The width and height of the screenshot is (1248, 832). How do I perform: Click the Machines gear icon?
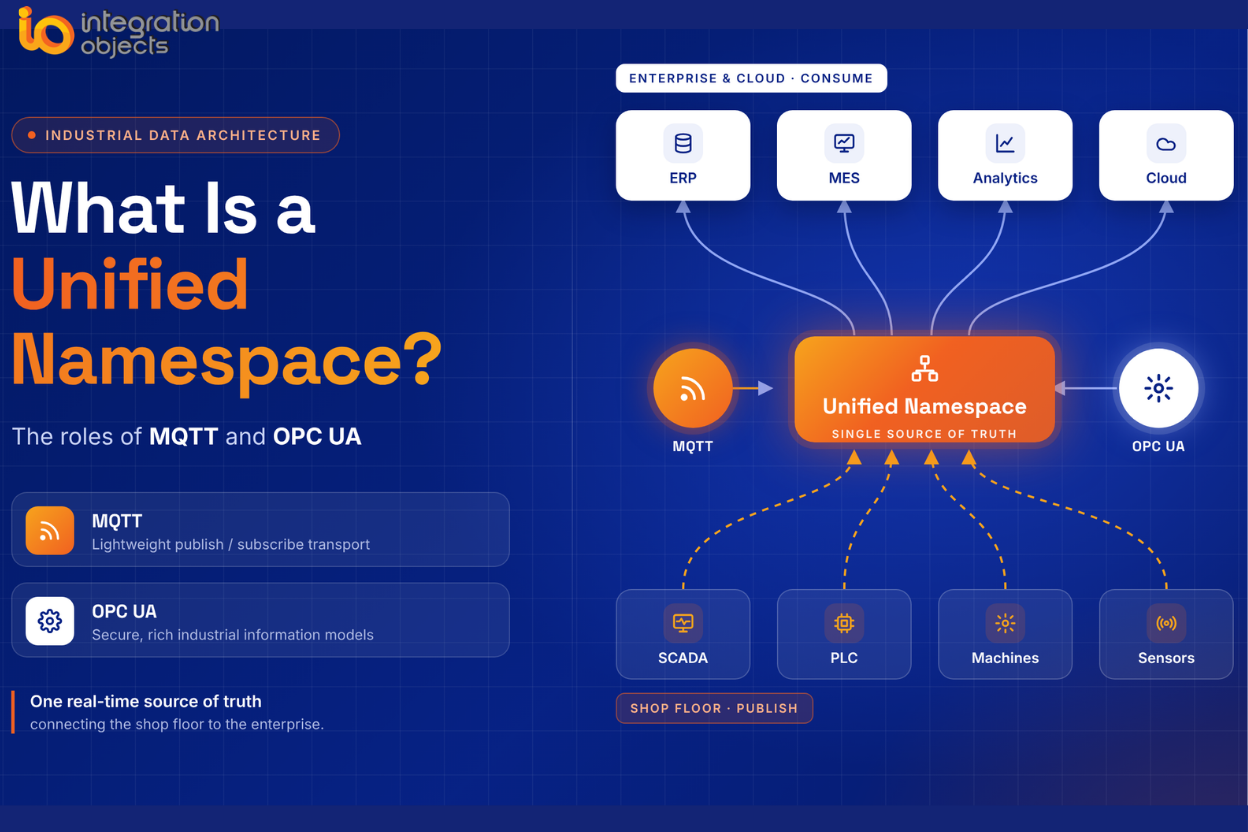(1005, 623)
